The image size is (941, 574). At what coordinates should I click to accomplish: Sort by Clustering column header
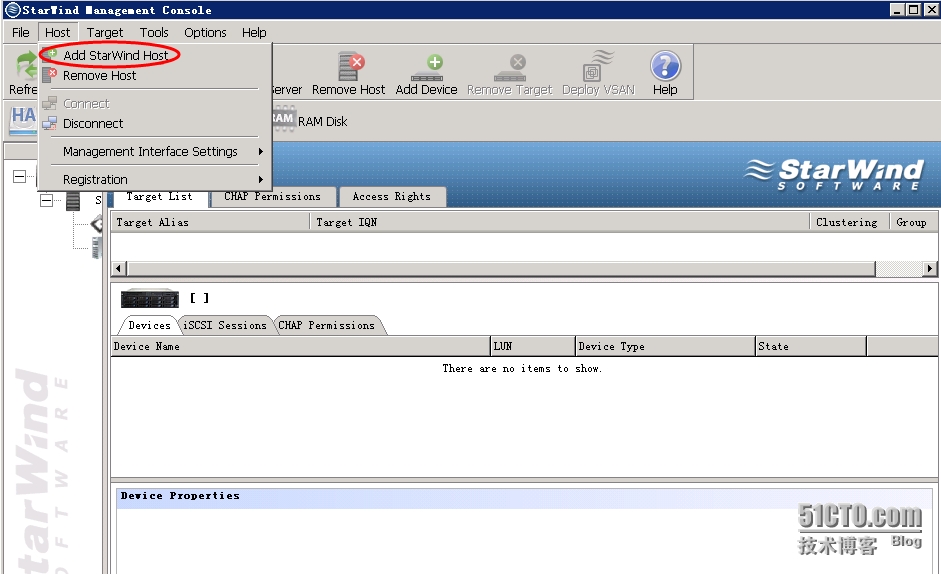tap(849, 222)
